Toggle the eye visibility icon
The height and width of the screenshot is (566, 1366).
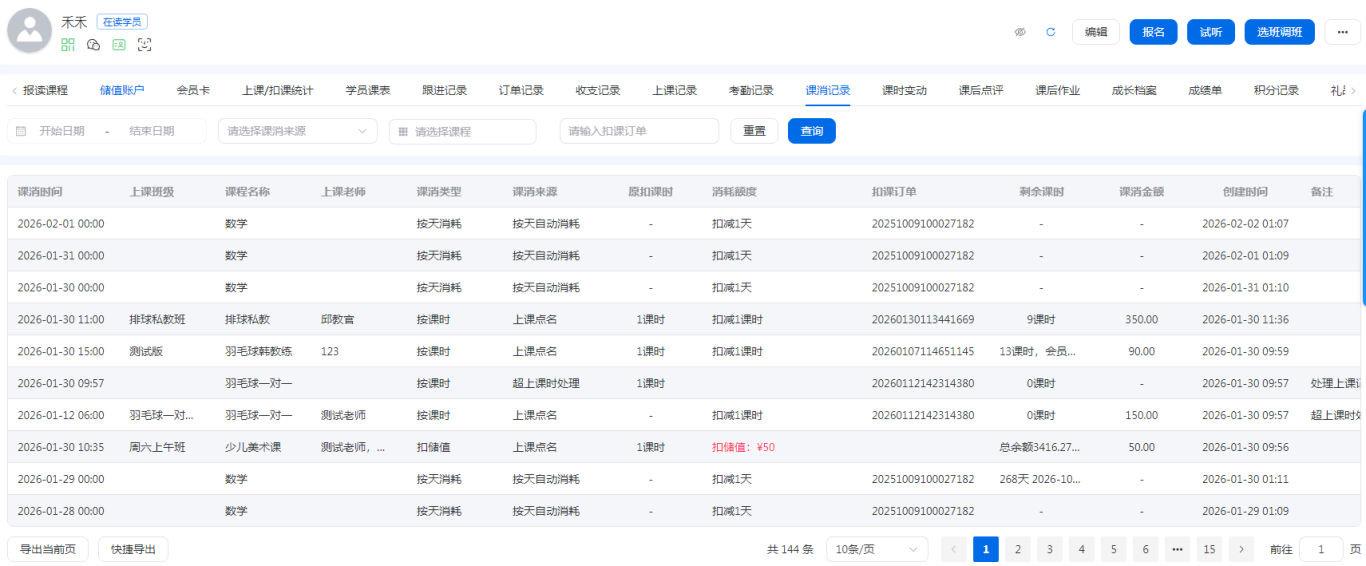tap(1020, 32)
